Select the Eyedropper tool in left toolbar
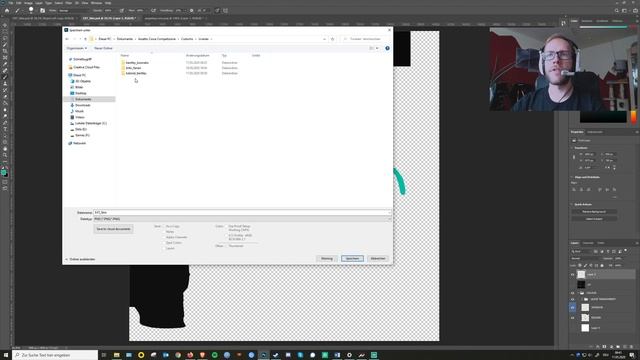This screenshot has width=640, height=360. [x=5, y=64]
